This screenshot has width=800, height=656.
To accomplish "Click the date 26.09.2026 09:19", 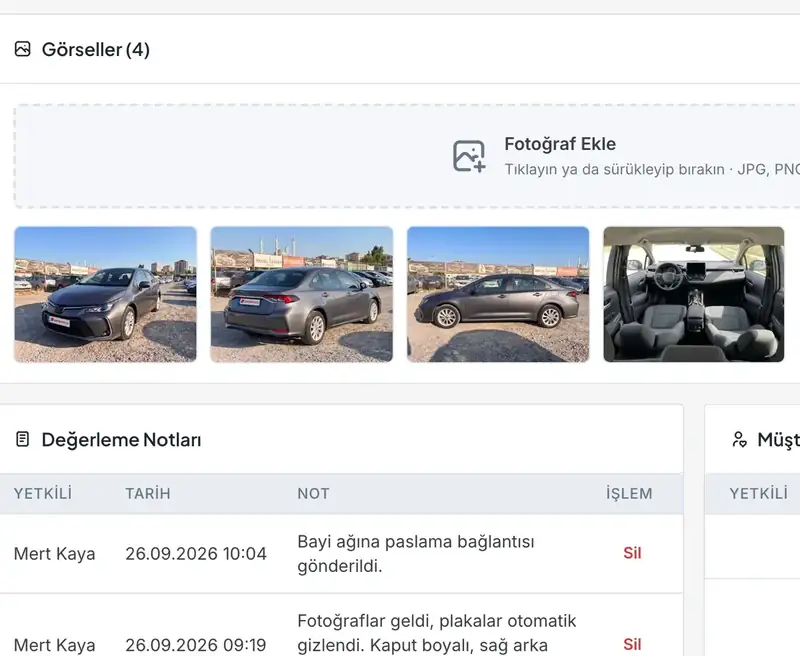I will [196, 645].
